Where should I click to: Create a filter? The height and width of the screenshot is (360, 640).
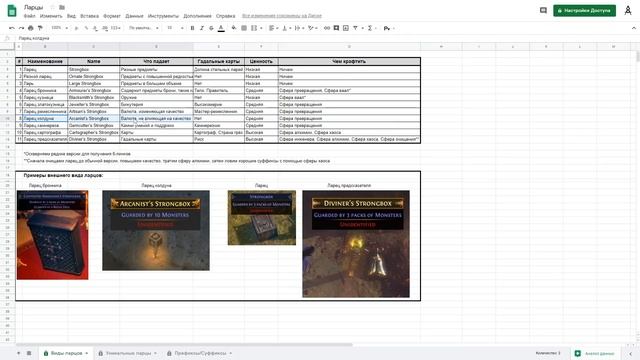356,28
